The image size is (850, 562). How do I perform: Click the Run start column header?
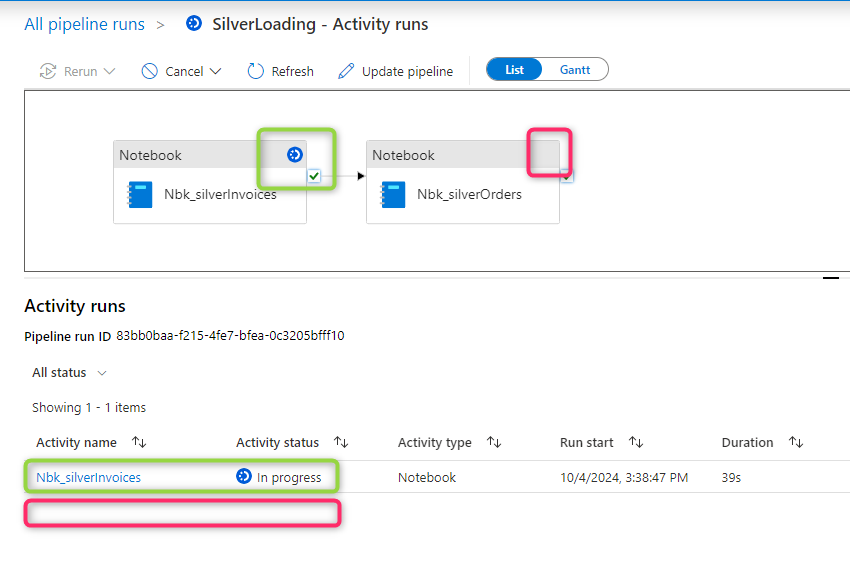[587, 443]
